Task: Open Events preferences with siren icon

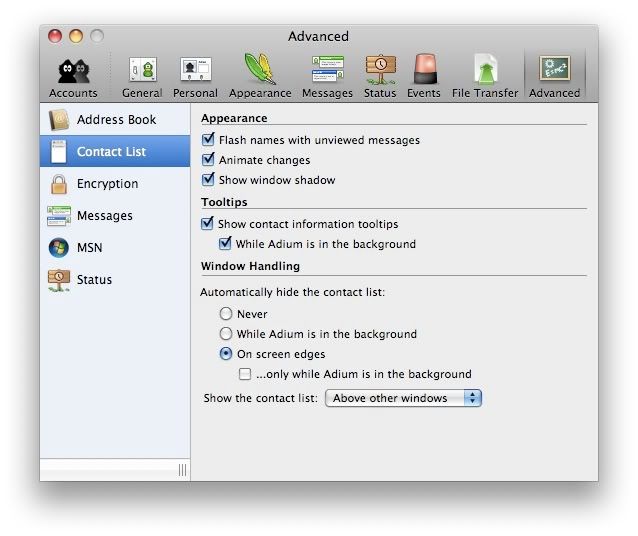Action: (424, 75)
